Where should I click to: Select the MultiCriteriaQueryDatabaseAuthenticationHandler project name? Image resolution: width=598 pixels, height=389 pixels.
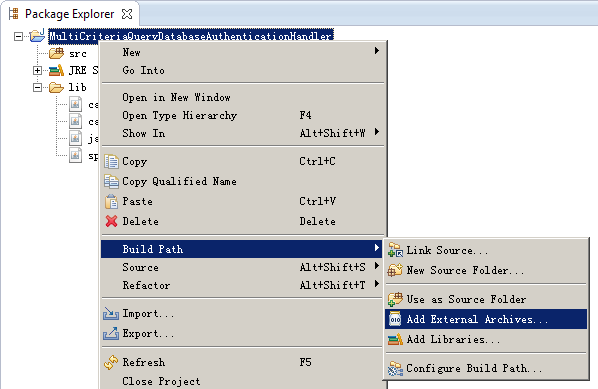click(x=191, y=36)
